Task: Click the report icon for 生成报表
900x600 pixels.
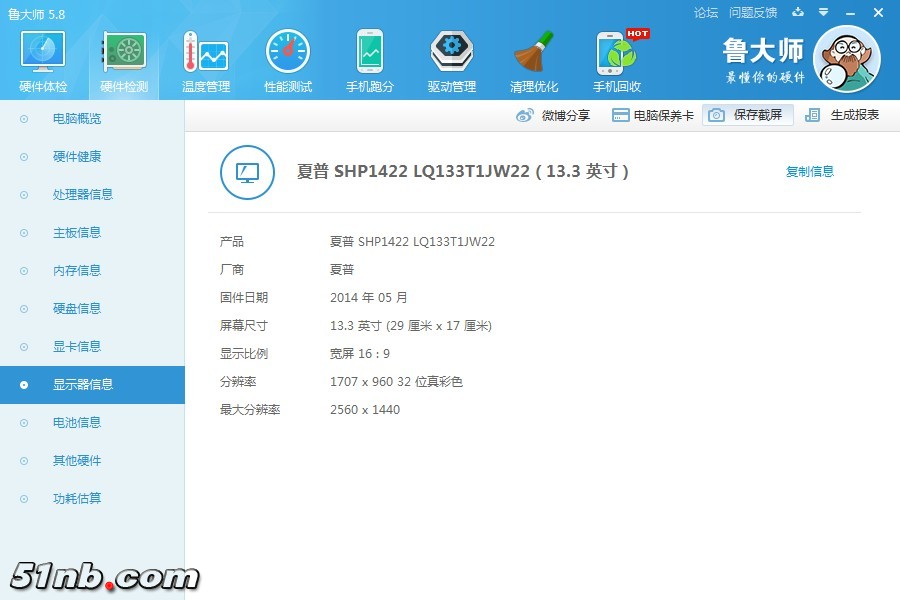Action: point(812,115)
